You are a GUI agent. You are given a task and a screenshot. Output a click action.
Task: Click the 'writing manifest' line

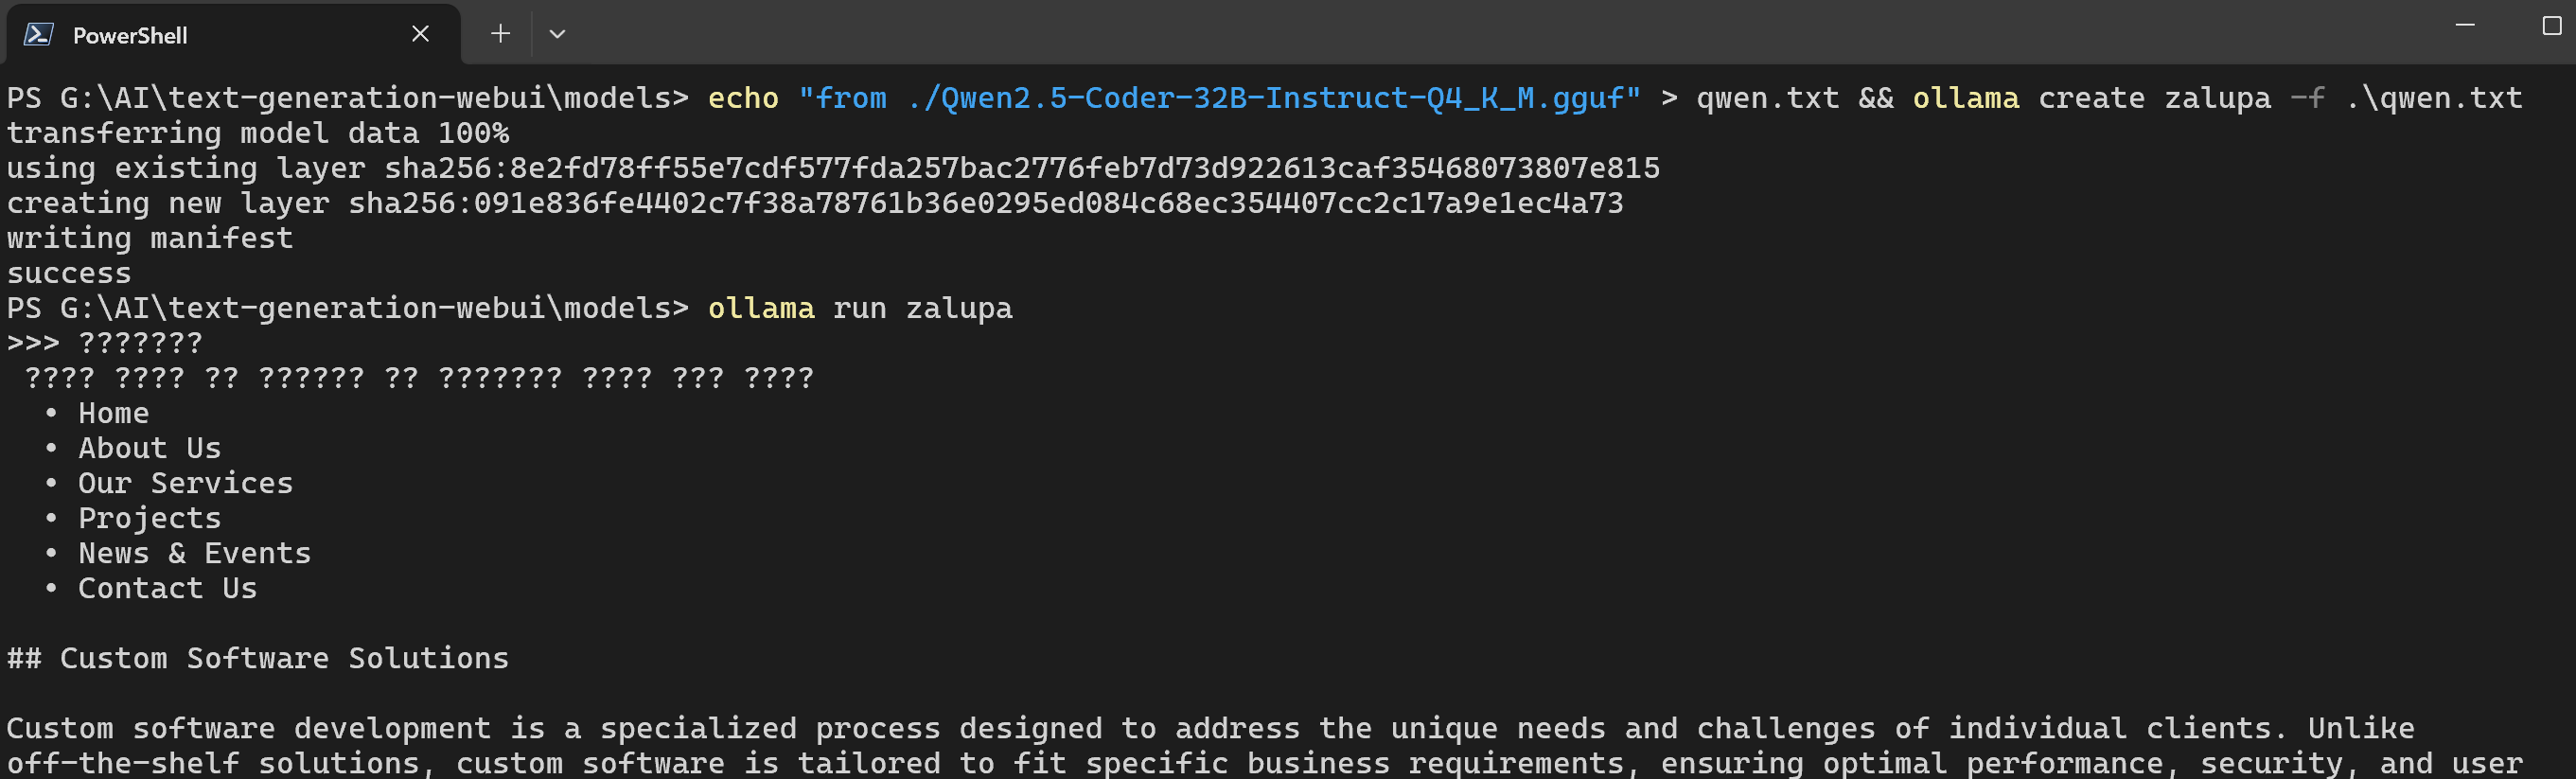pos(150,238)
